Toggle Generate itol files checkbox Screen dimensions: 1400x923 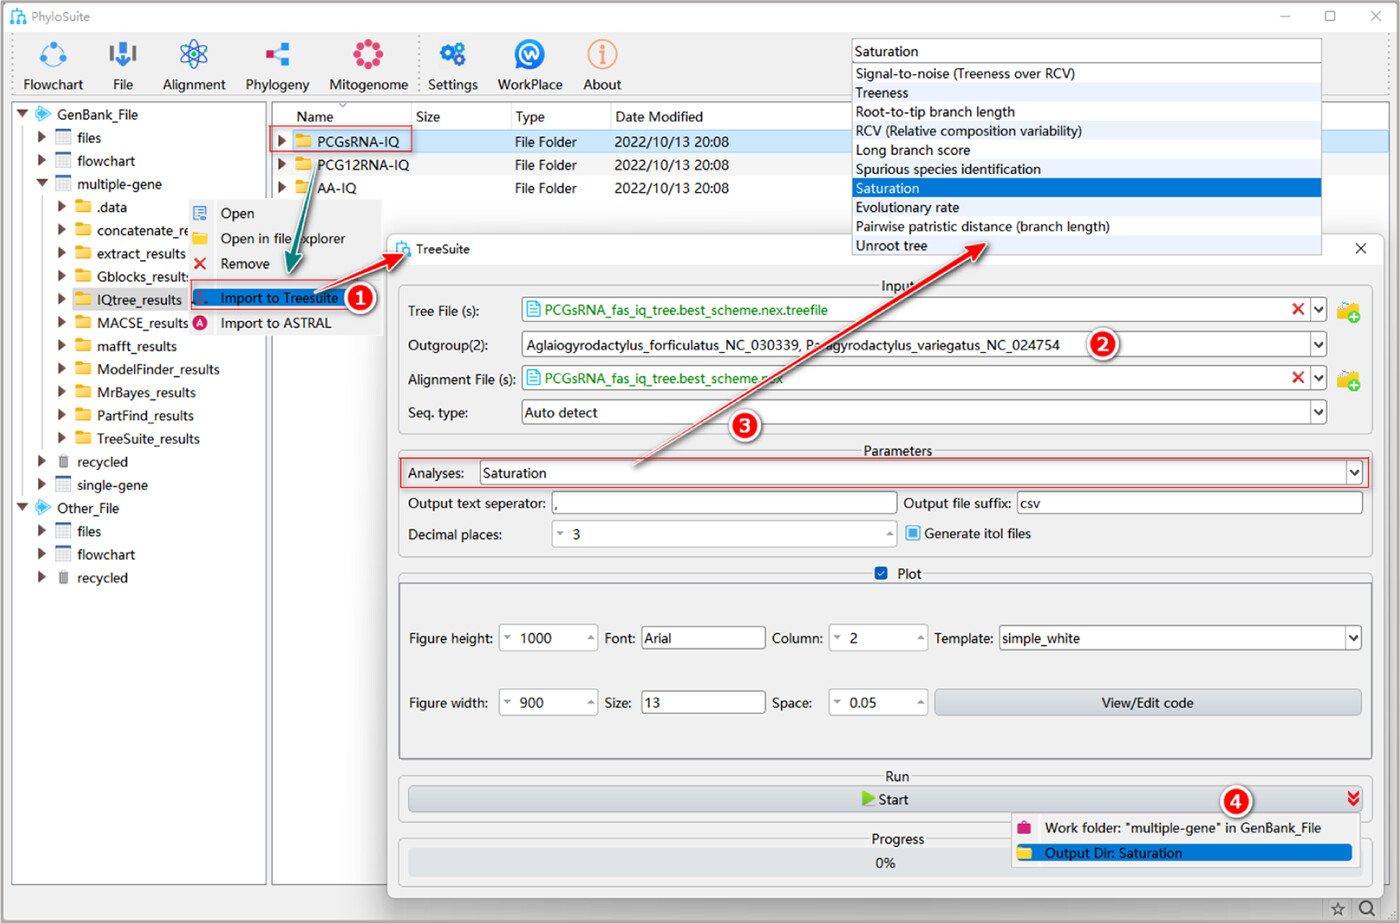[x=912, y=534]
